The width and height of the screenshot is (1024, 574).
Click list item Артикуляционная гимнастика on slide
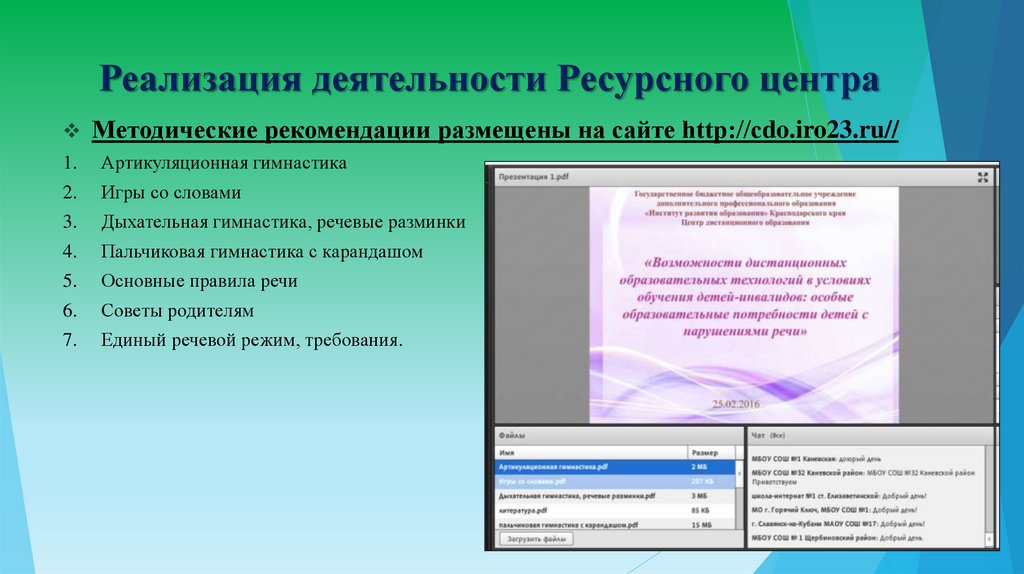pyautogui.click(x=223, y=163)
